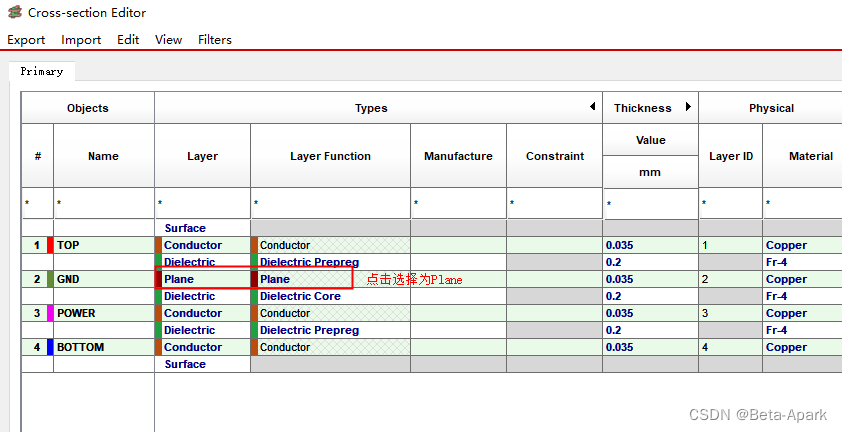
Task: Click the POWER layer thickness value 0.035
Action: pos(650,313)
